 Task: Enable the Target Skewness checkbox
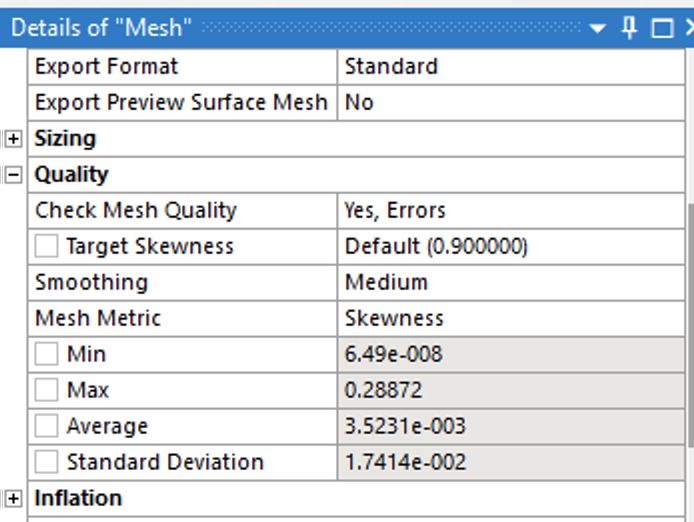point(46,246)
